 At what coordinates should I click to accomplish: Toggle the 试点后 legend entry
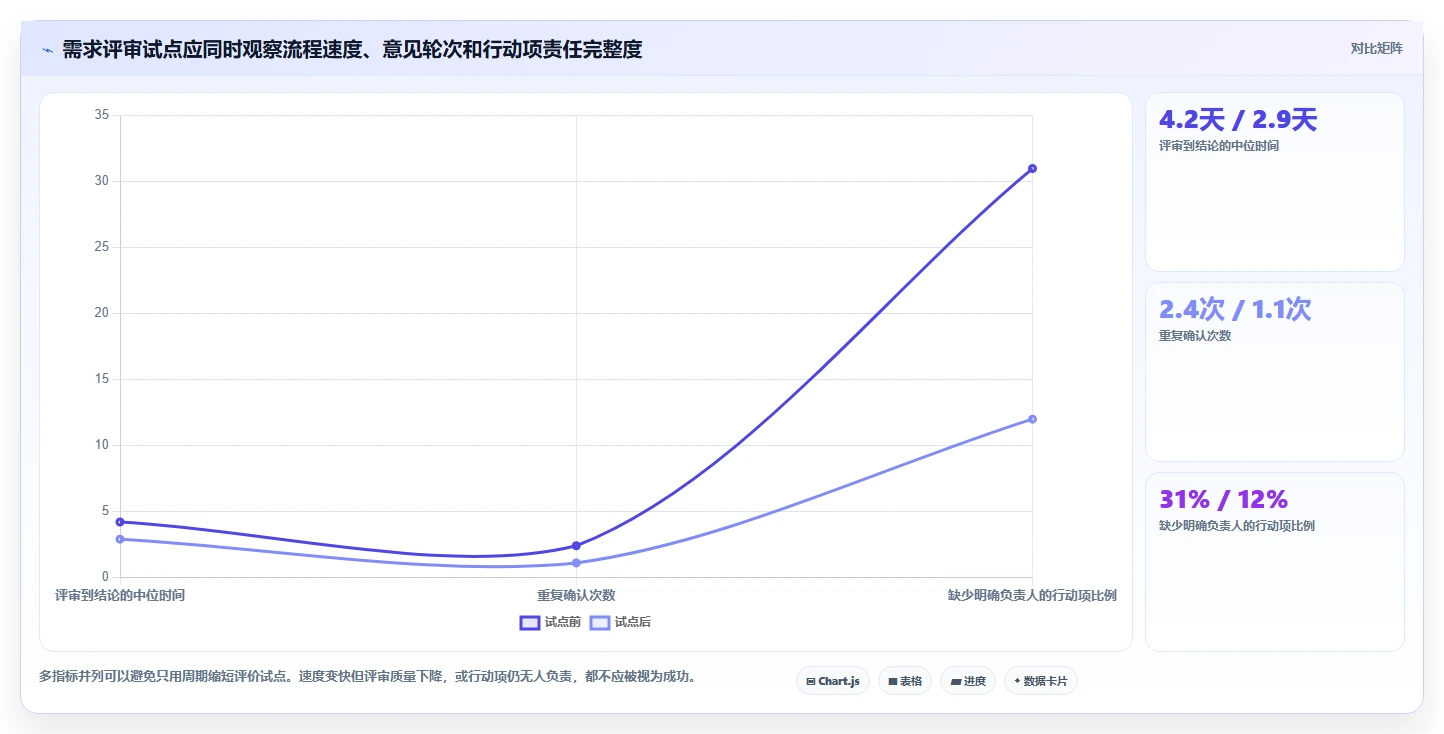(x=620, y=622)
